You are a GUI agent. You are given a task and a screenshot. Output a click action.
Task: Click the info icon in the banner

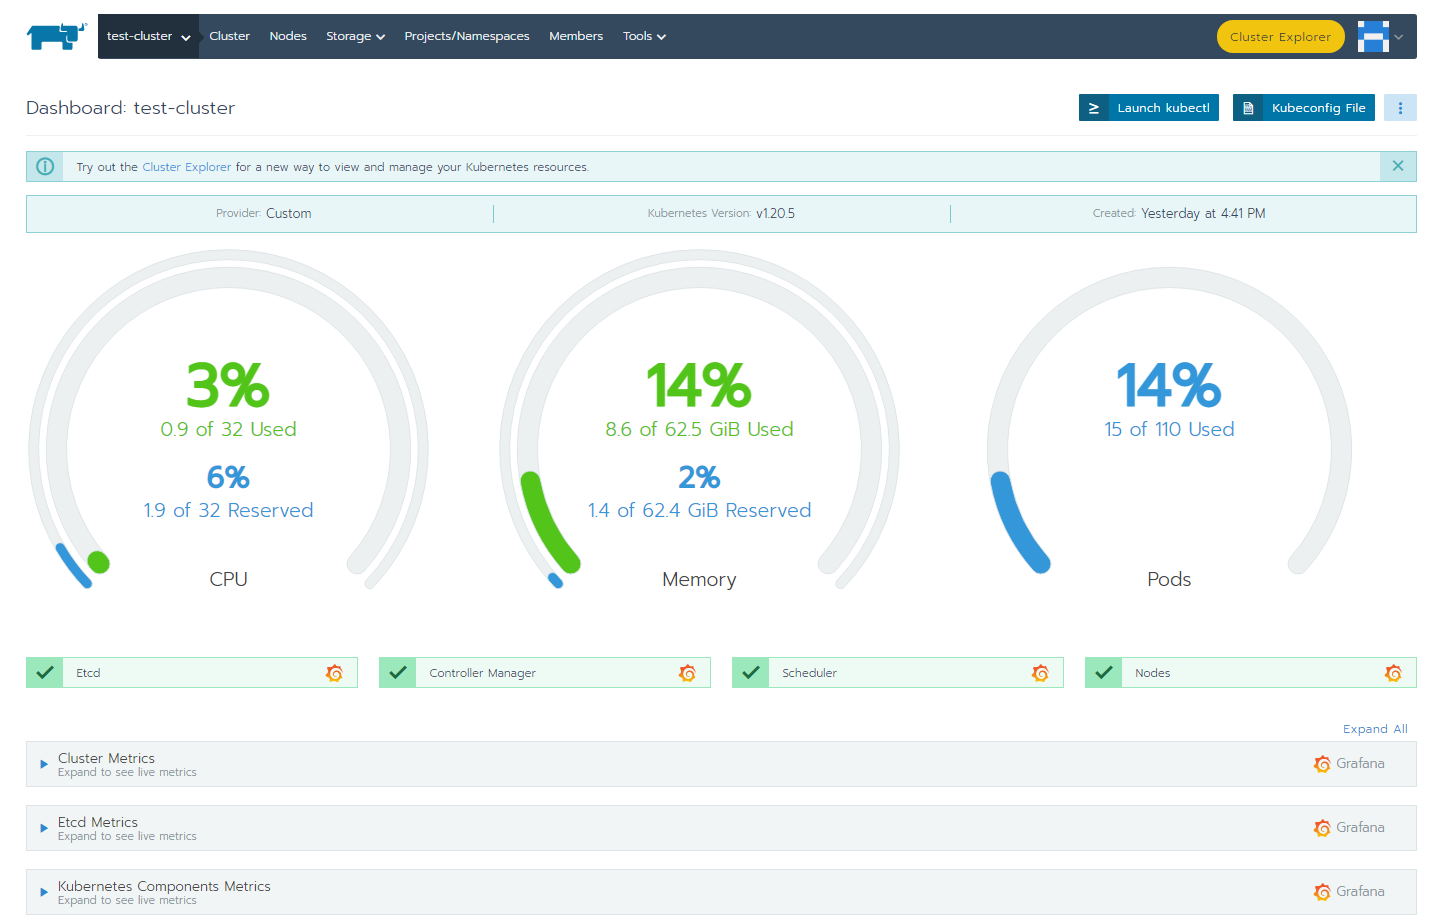pos(45,167)
